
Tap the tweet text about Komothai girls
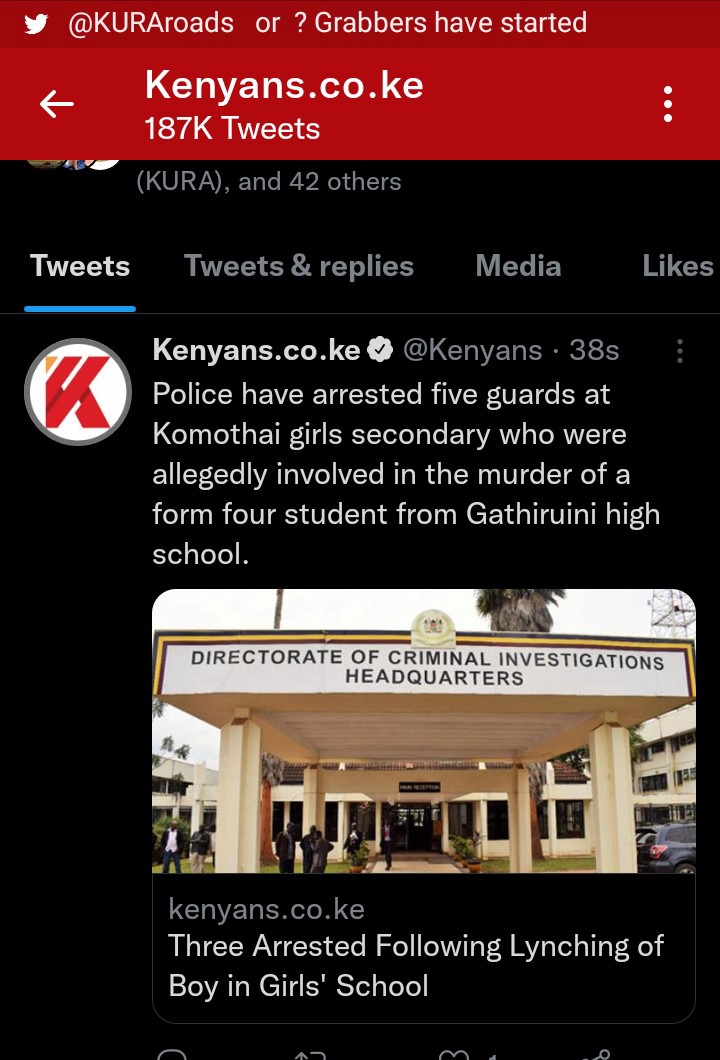[406, 474]
